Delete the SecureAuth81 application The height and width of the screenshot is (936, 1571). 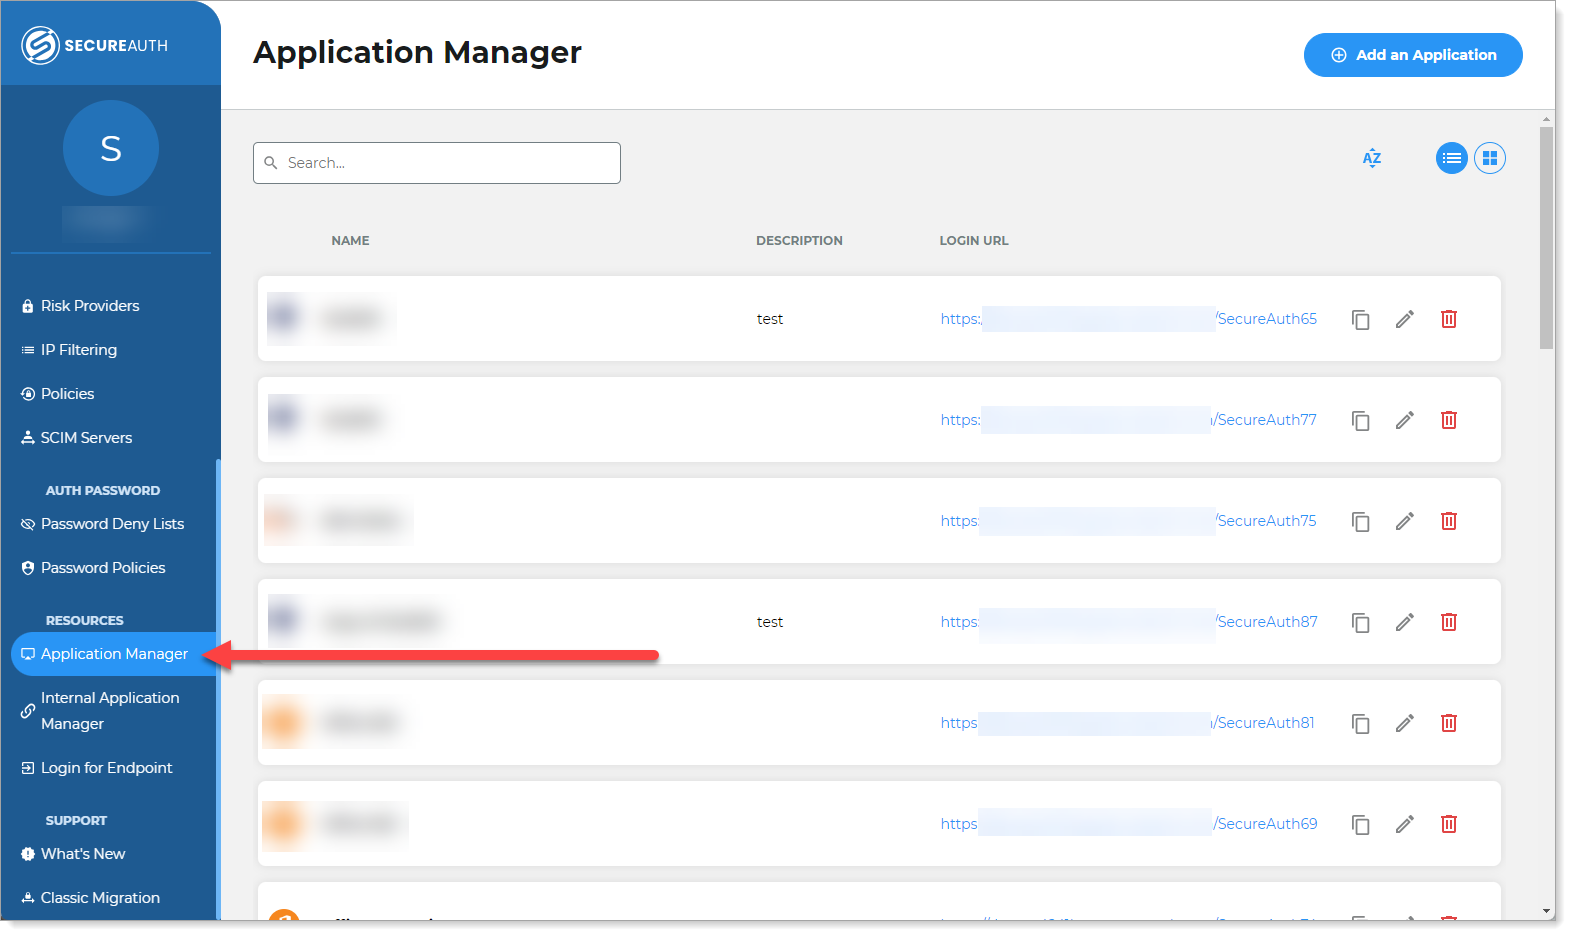click(x=1449, y=723)
